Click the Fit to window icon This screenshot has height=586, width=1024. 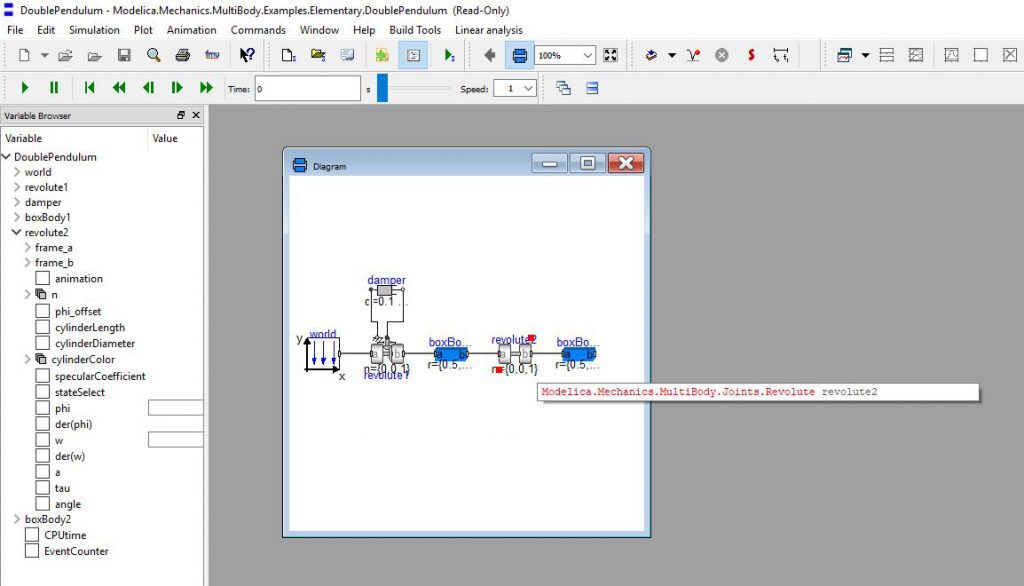point(611,56)
